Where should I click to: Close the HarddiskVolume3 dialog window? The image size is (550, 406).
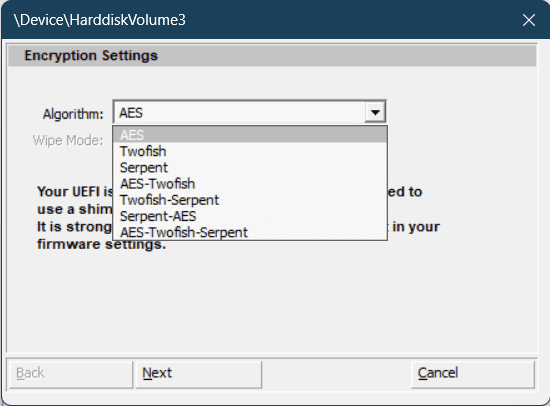529,20
